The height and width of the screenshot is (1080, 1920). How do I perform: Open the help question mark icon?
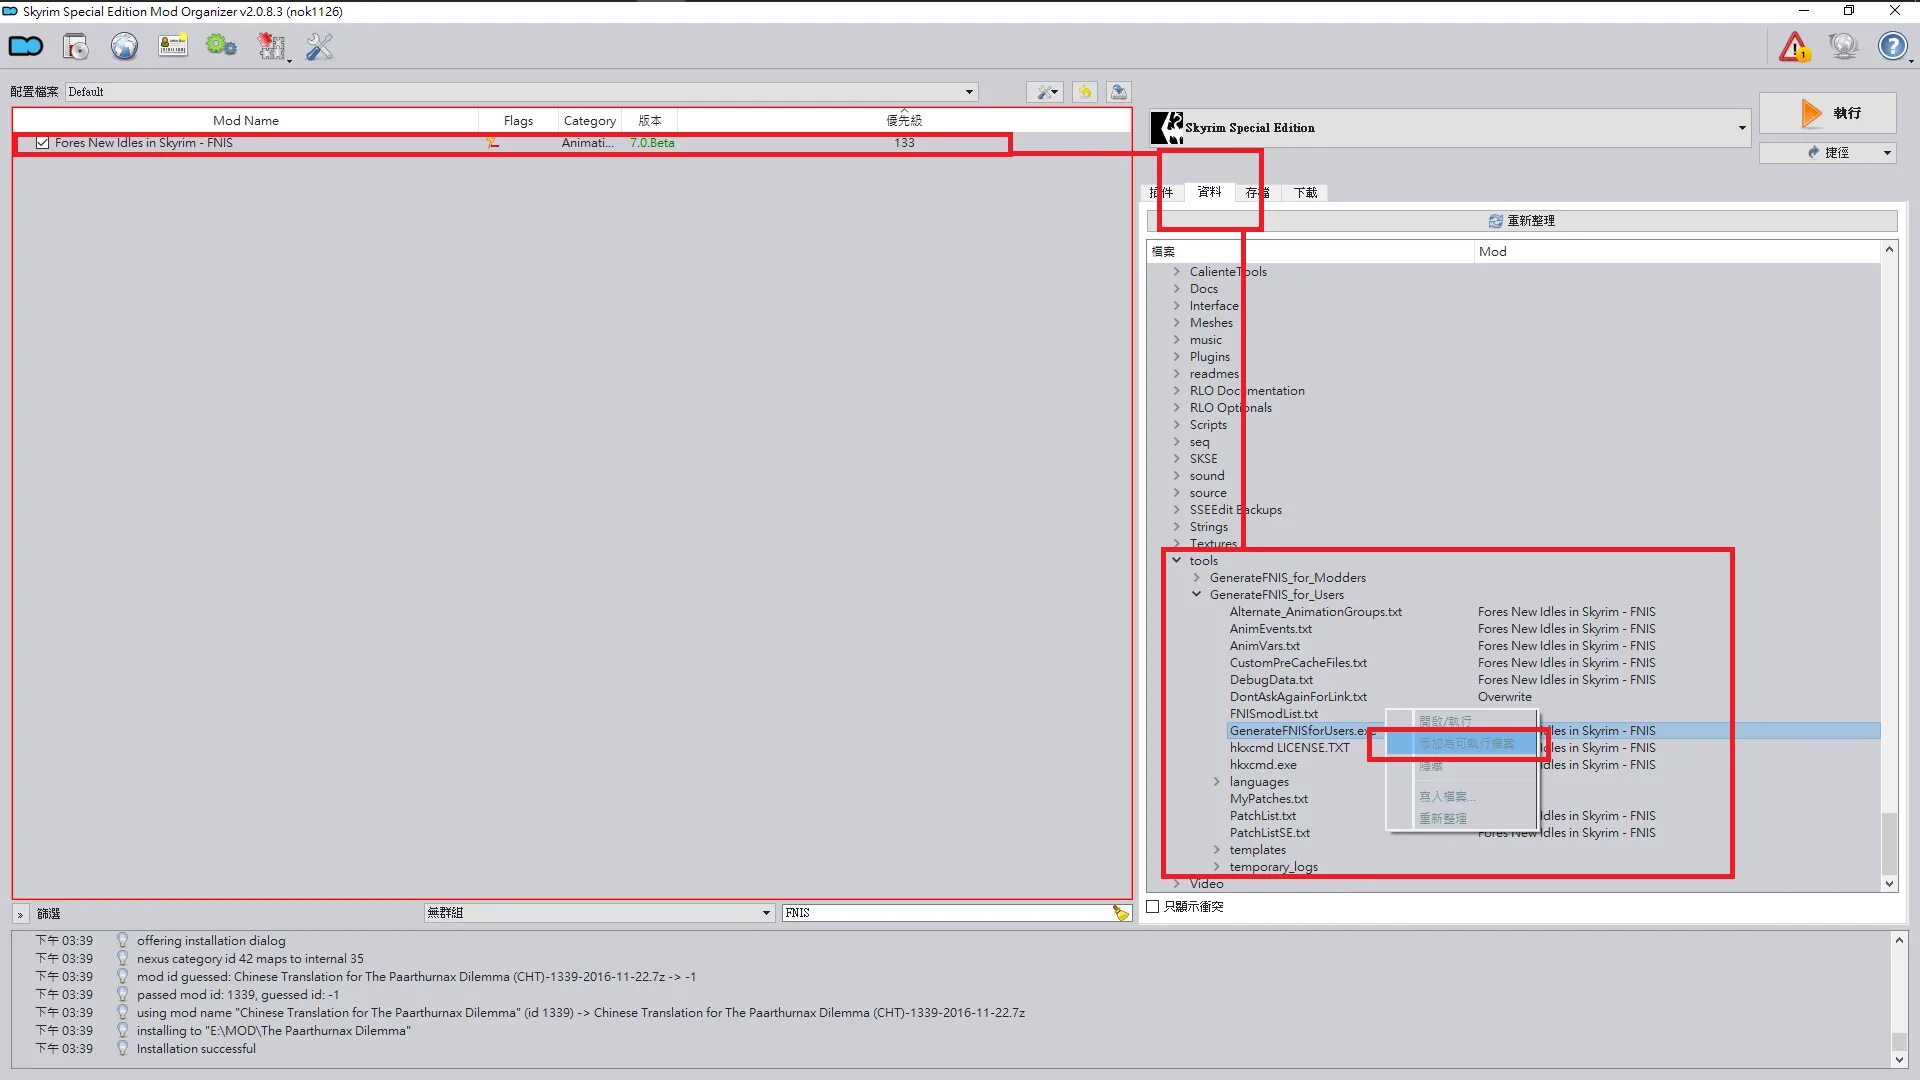tap(1892, 46)
